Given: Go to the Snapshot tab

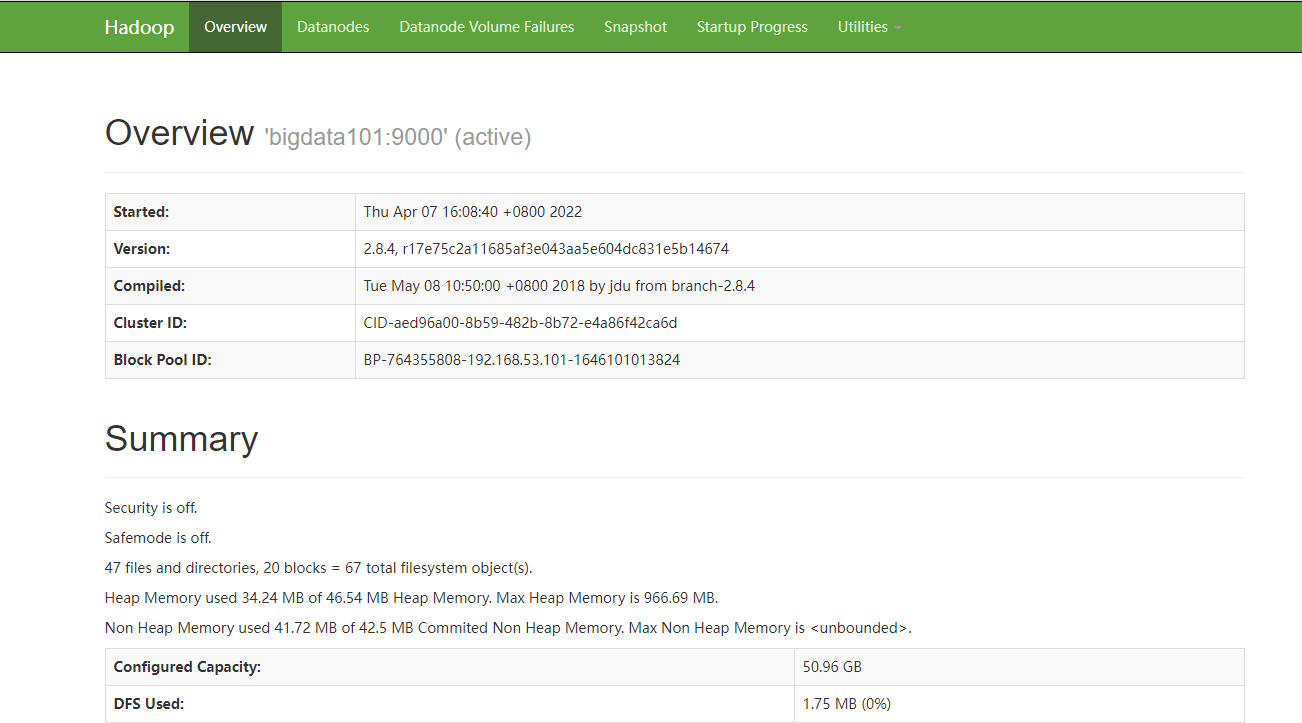Looking at the screenshot, I should click(x=635, y=27).
